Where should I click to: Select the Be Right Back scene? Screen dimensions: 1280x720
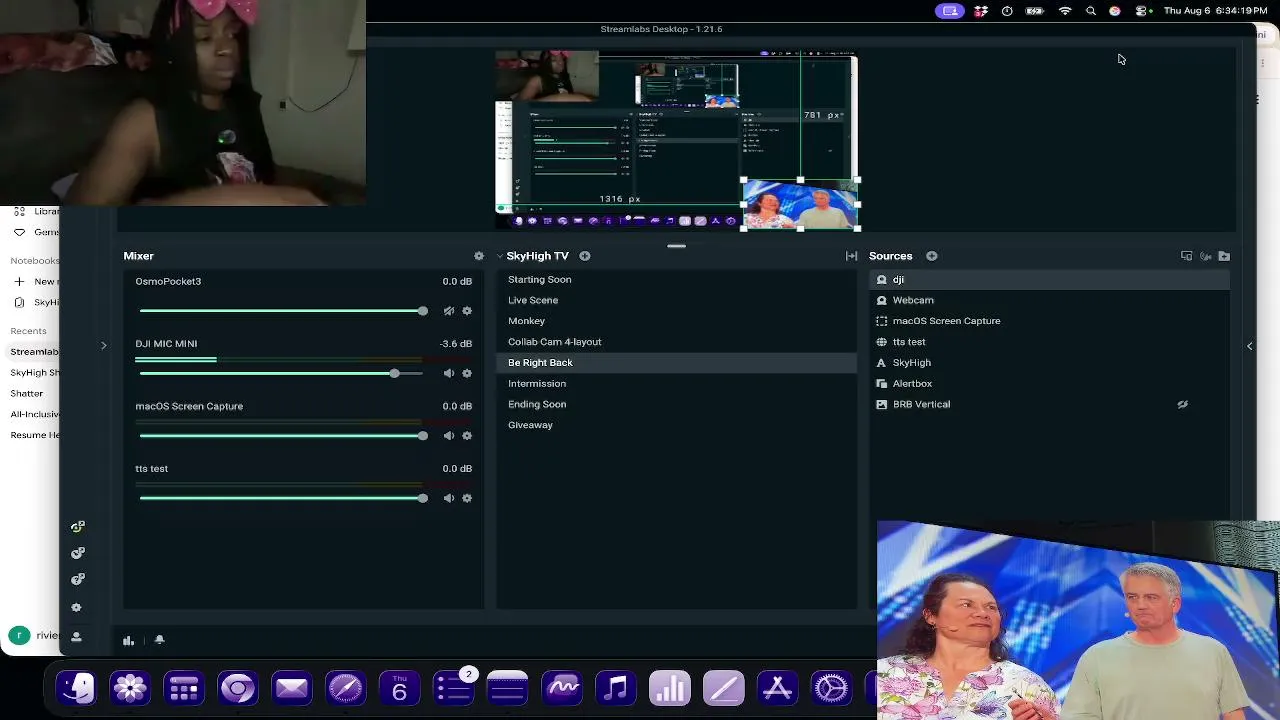pyautogui.click(x=677, y=363)
